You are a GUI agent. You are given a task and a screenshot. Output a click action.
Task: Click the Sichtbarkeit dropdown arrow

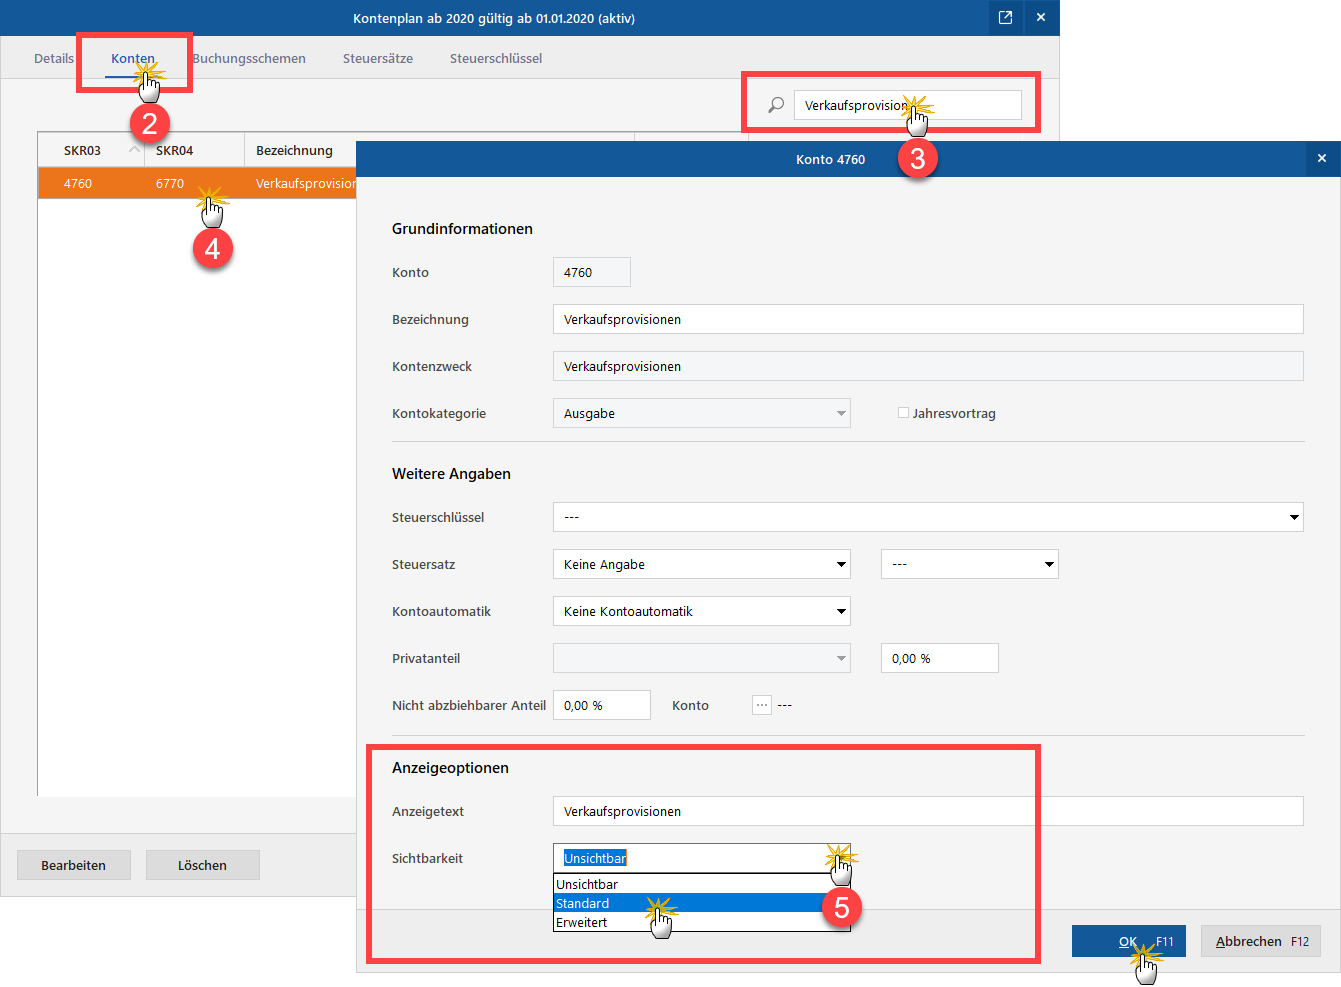click(840, 858)
